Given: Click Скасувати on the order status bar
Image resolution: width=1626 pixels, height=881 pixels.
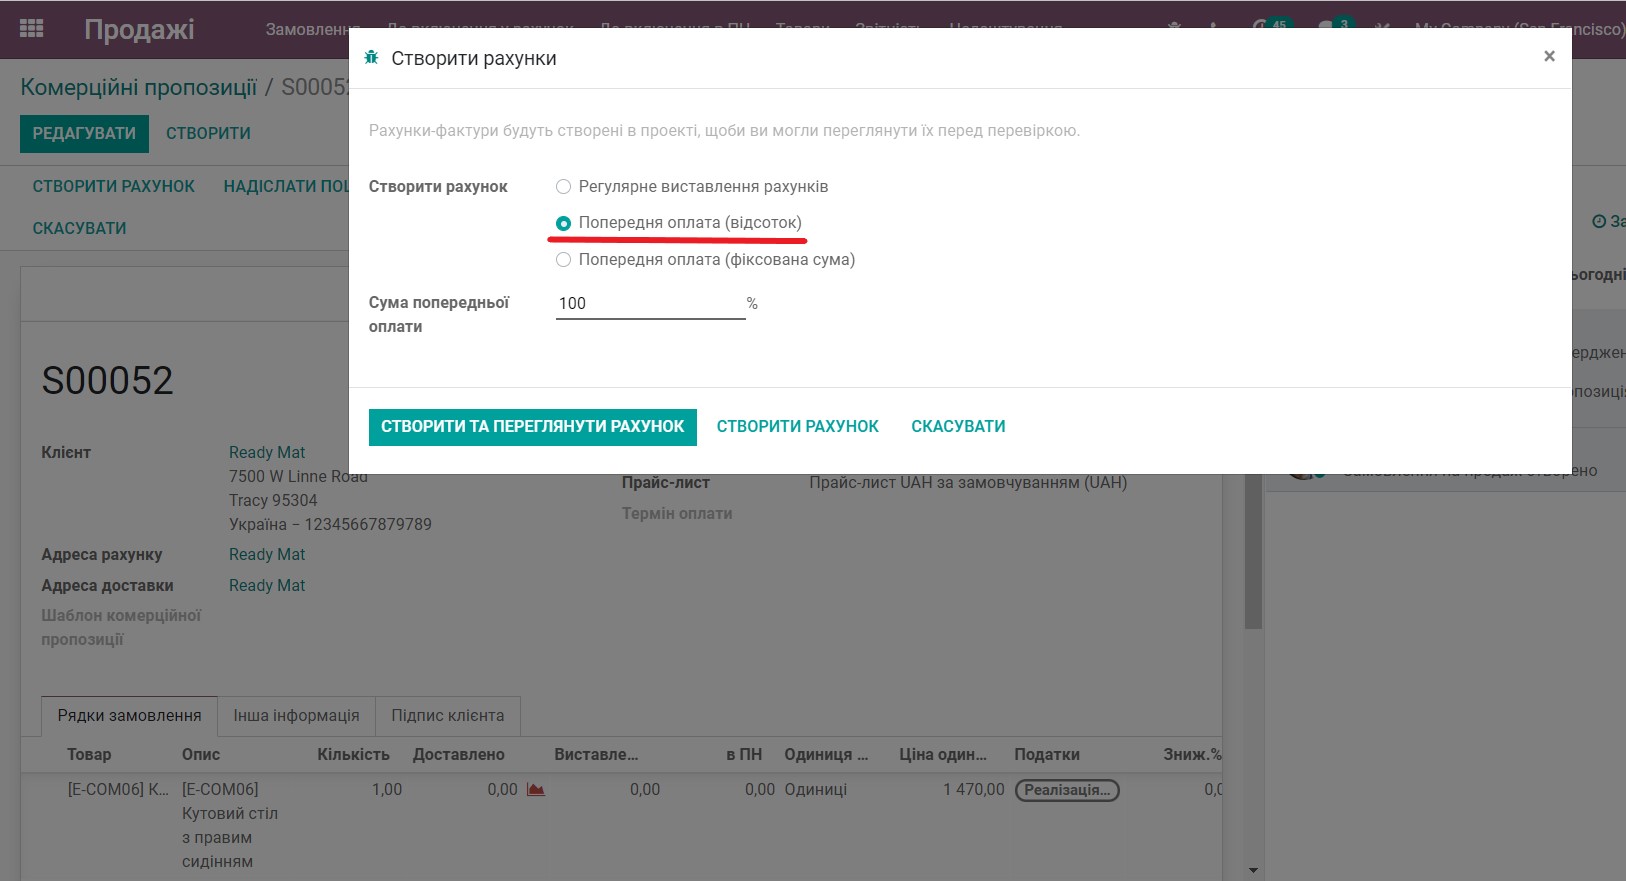Looking at the screenshot, I should click(x=80, y=229).
